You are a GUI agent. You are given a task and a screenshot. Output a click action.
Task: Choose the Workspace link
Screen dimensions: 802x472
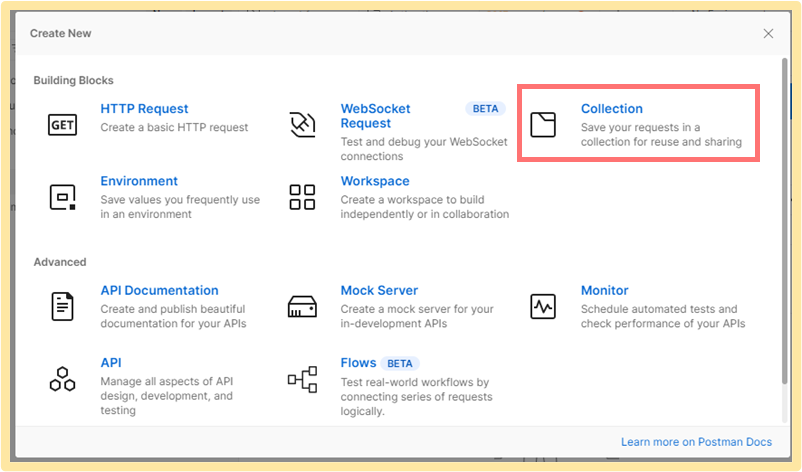pos(375,181)
